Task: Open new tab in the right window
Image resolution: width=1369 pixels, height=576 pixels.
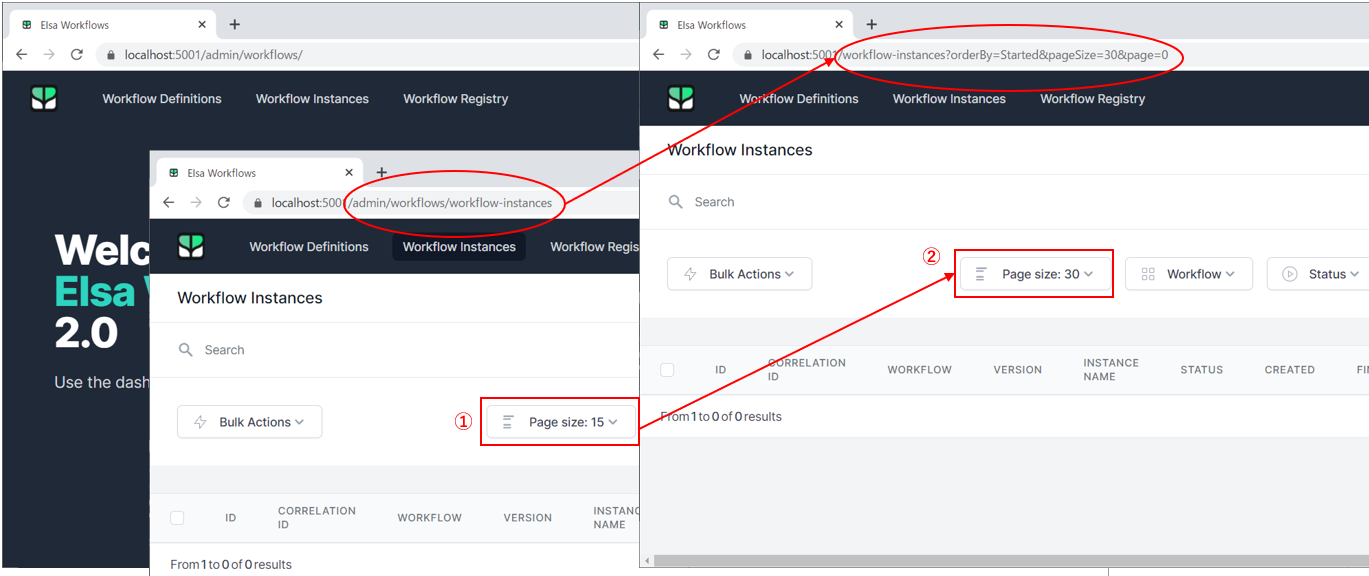Action: (871, 24)
